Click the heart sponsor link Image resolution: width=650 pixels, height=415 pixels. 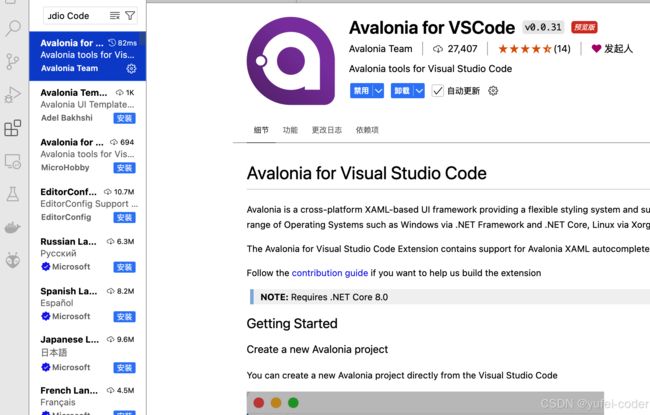[612, 49]
